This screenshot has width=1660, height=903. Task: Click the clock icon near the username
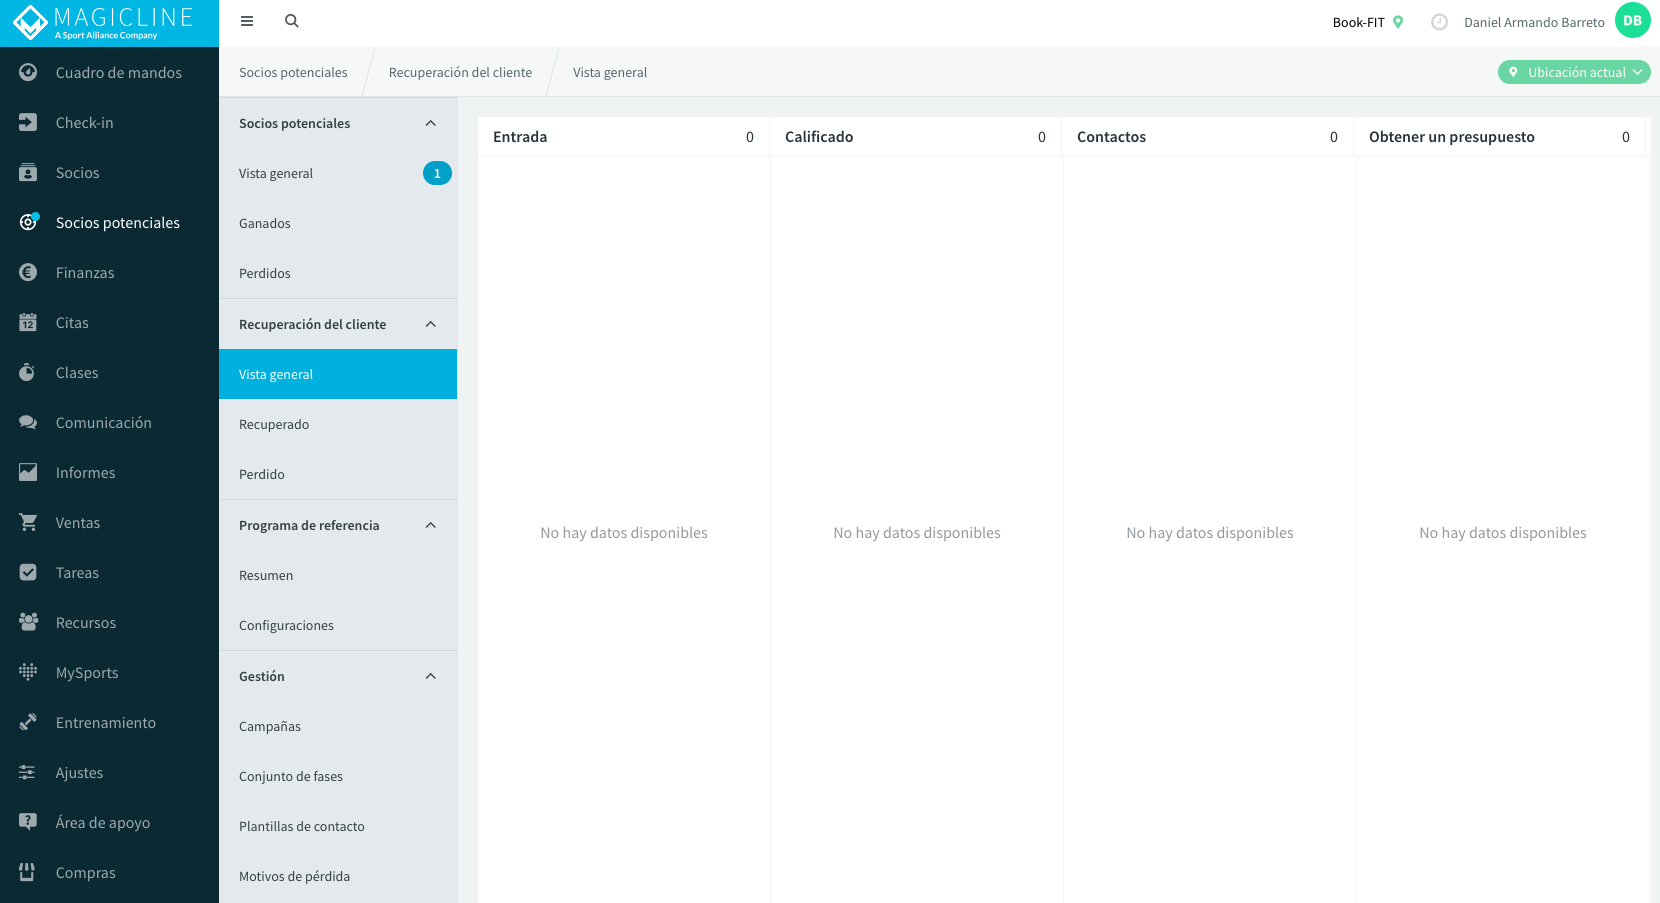point(1439,22)
